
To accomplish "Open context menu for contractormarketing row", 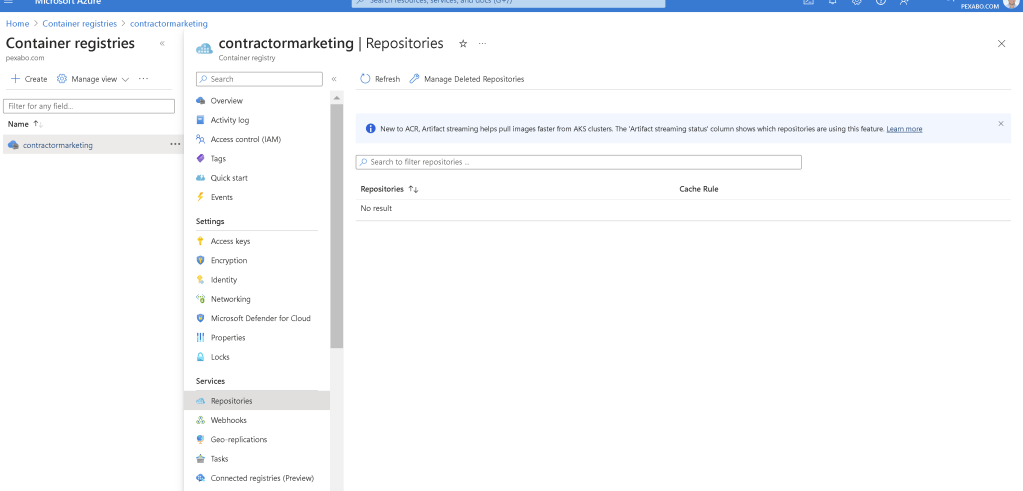I will coord(175,145).
